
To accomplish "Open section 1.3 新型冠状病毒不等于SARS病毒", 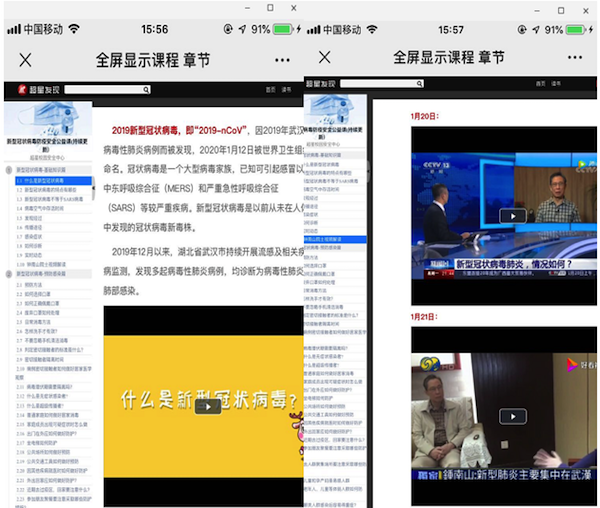I will [52, 198].
